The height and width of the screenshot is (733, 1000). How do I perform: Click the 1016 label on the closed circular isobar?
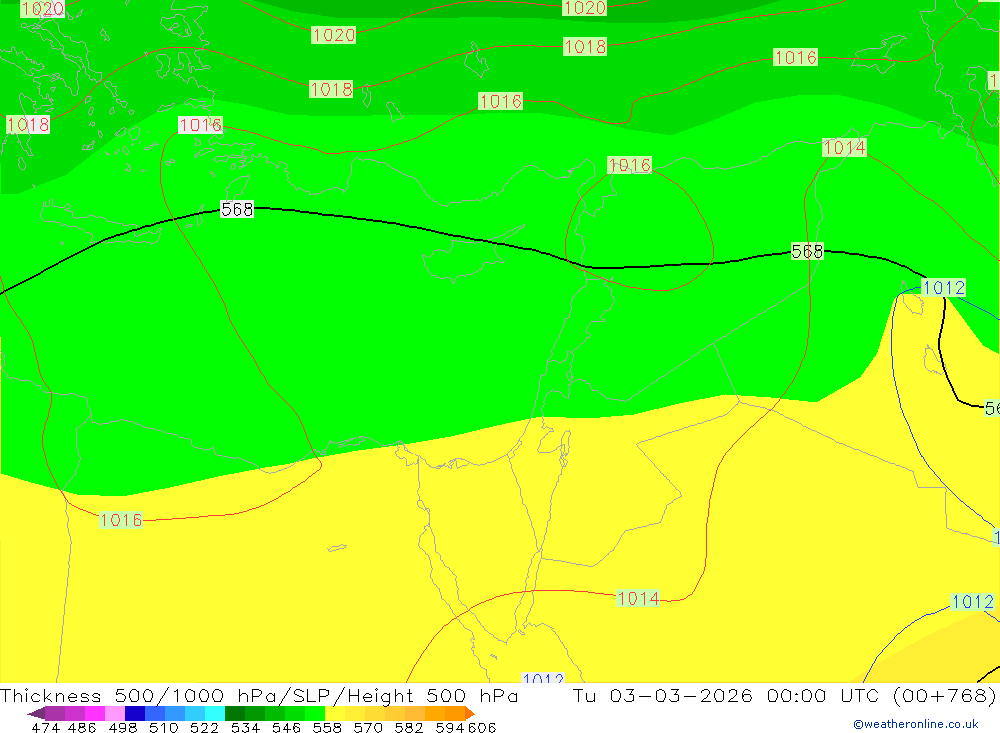629,165
